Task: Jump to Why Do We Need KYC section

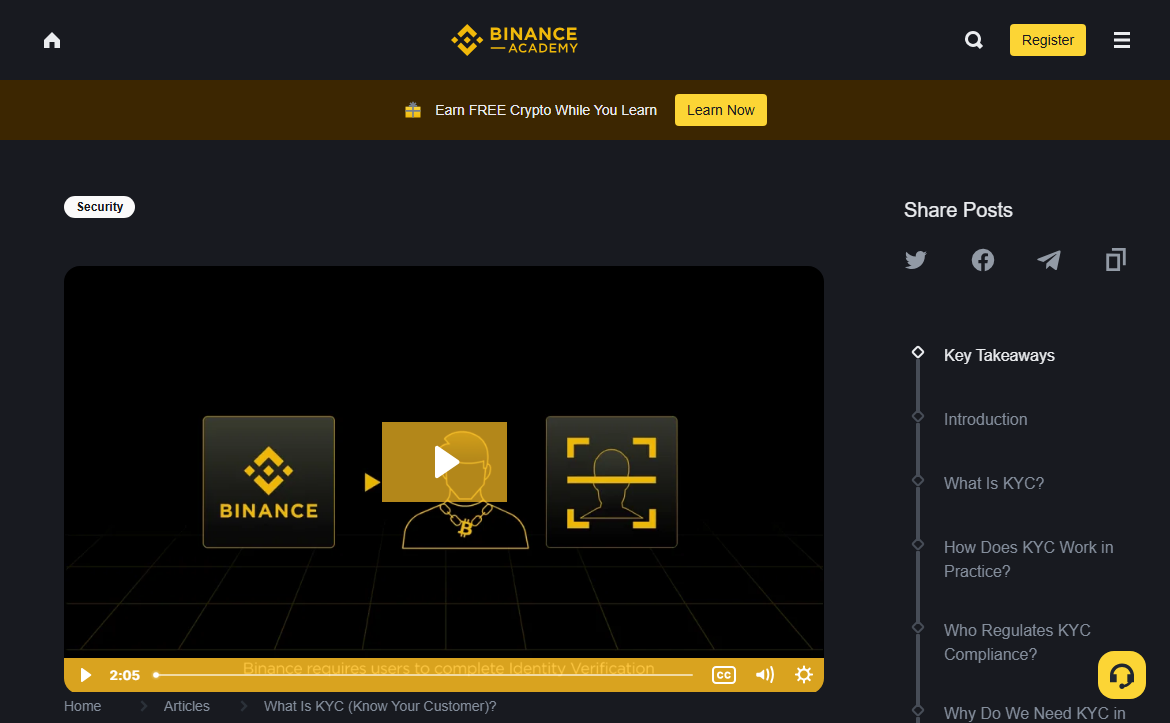Action: click(1034, 713)
